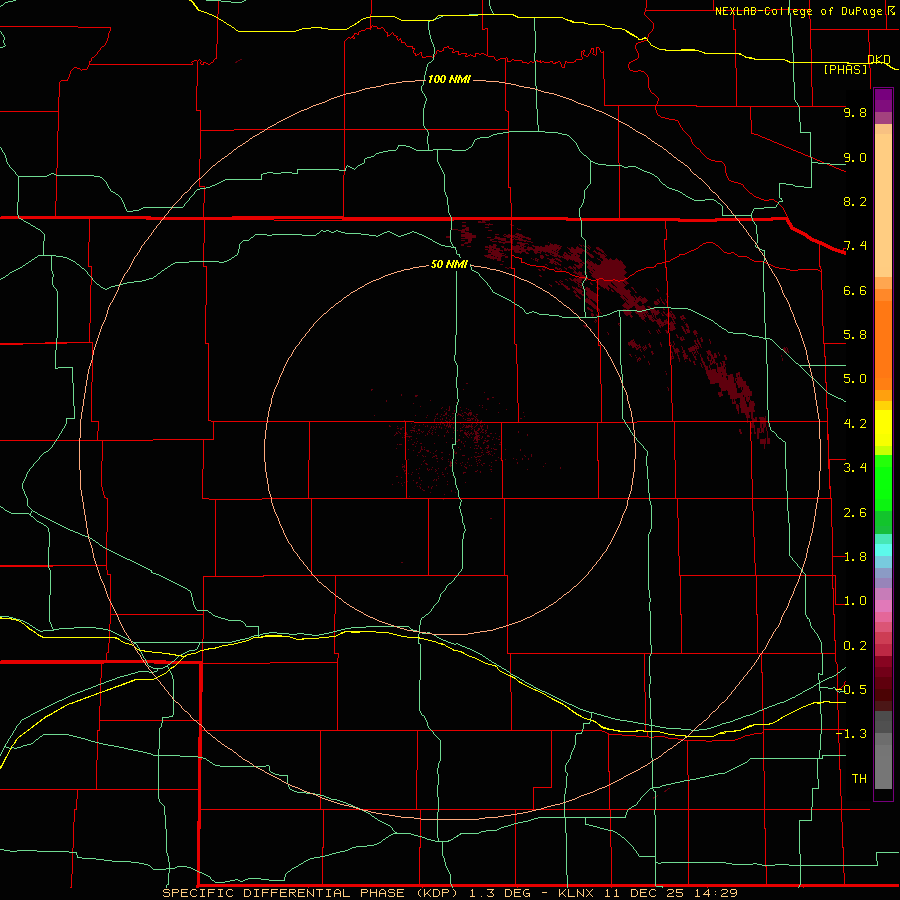Click the elongated echo band southeast of the core
The height and width of the screenshot is (900, 900).
pos(735,390)
